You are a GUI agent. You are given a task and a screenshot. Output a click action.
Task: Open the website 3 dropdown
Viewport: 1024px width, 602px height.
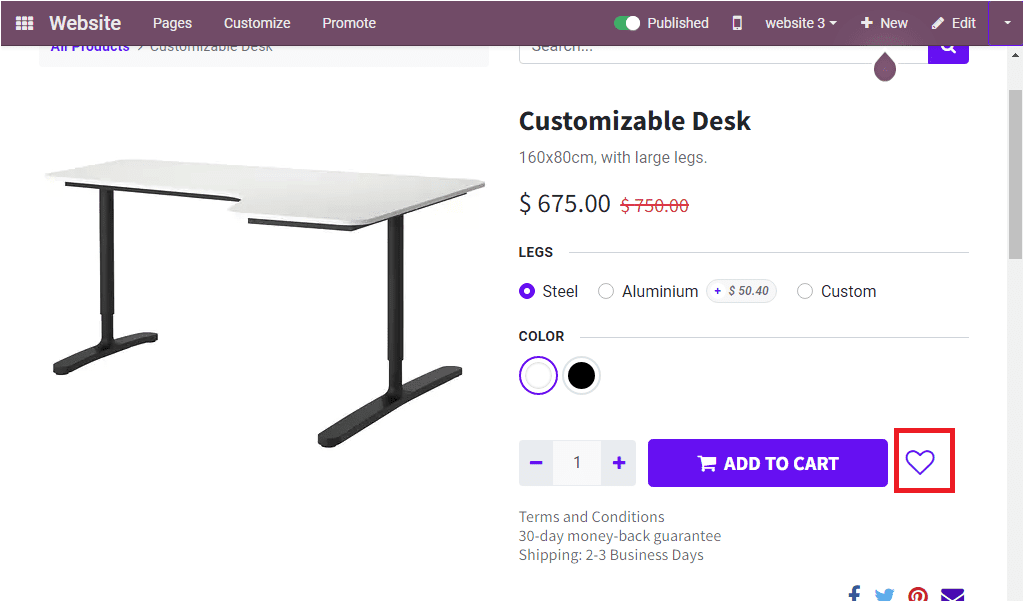pyautogui.click(x=800, y=22)
